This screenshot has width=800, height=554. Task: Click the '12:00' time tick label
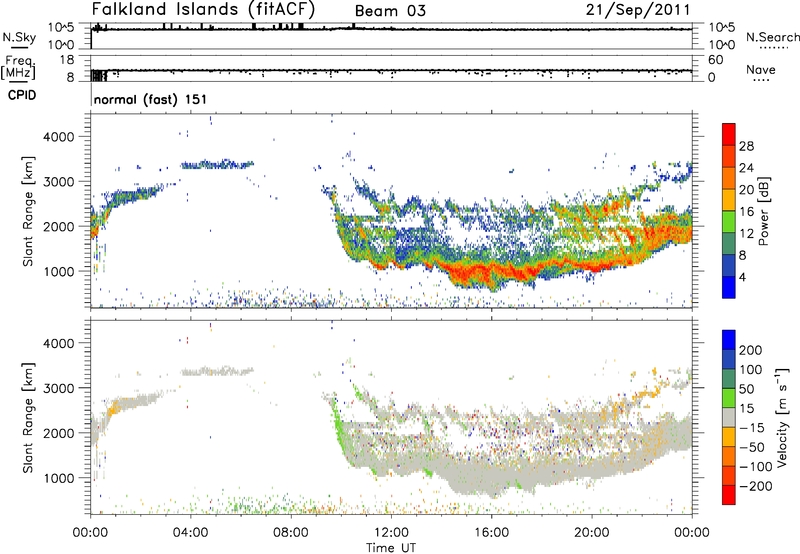391,533
